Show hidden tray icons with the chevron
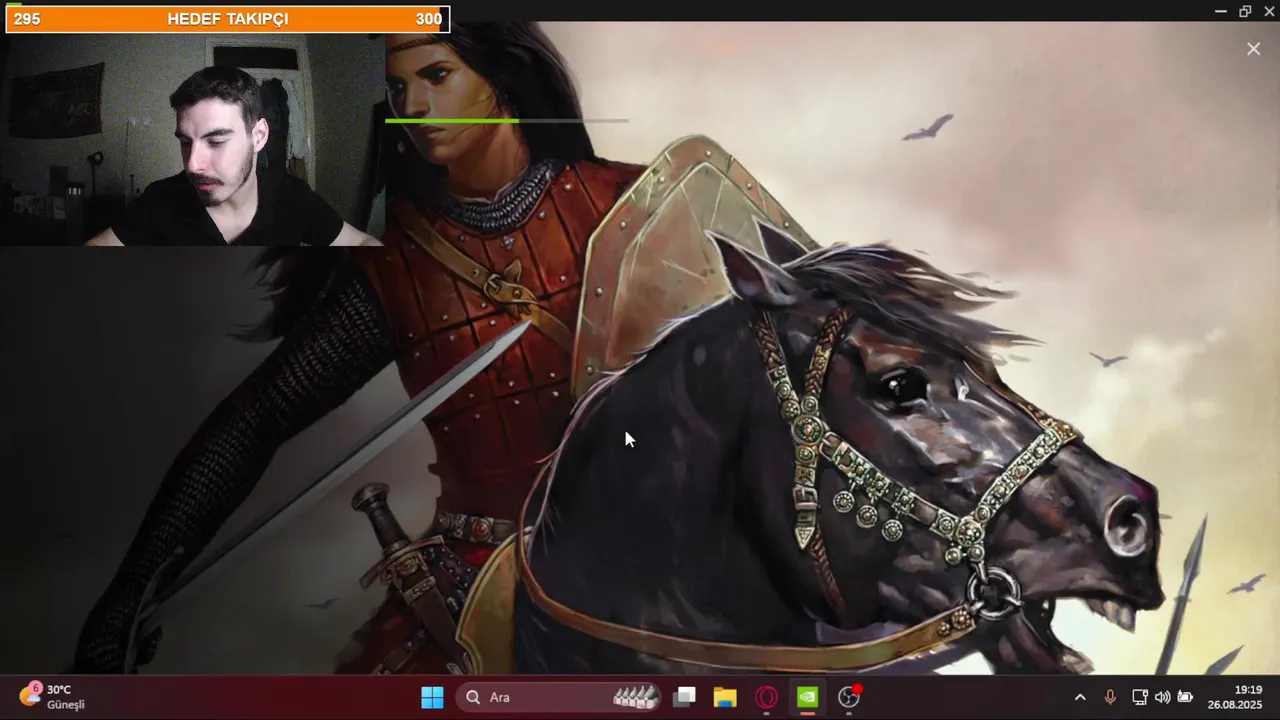1280x720 pixels. (x=1080, y=697)
